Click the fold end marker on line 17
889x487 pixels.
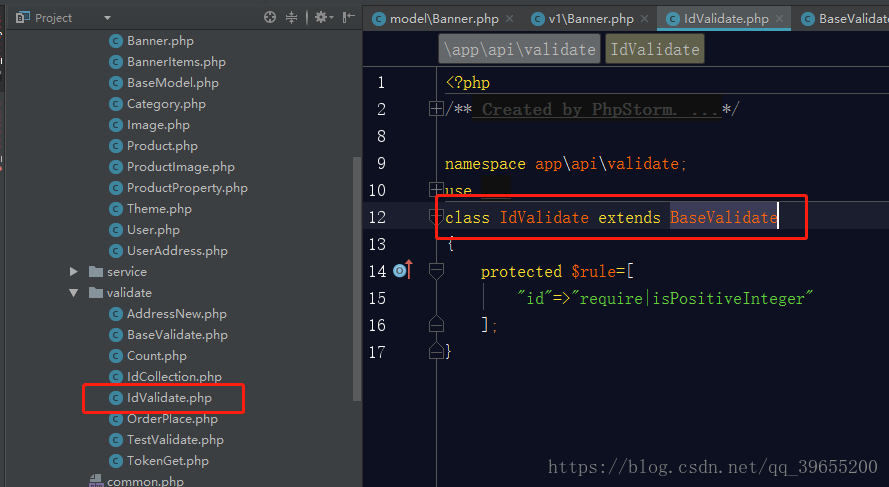436,351
